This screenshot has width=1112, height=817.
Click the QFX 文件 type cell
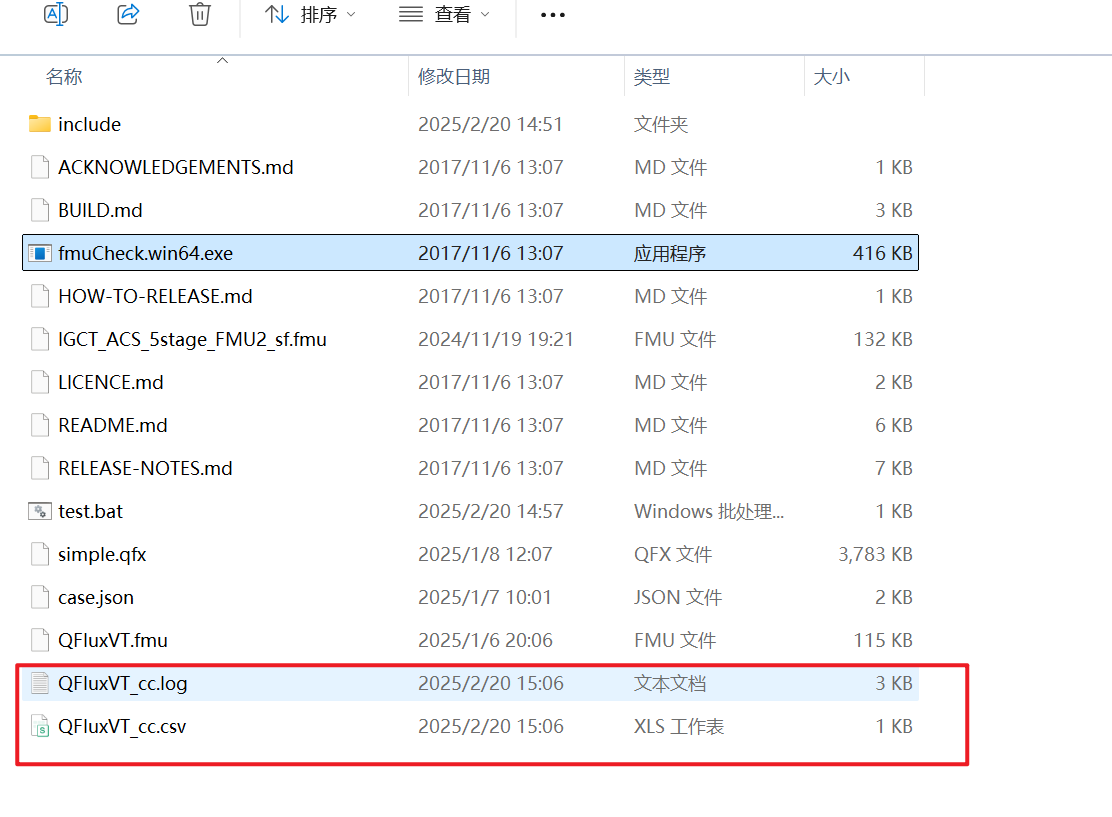click(672, 555)
